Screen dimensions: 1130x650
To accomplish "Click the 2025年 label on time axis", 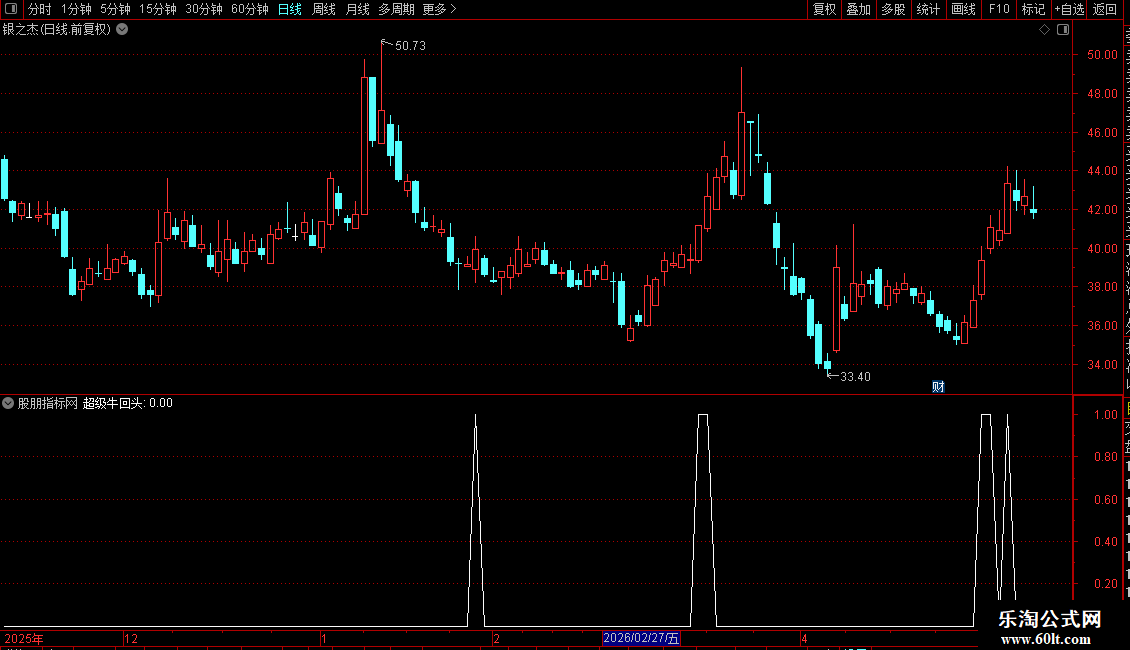I will point(24,638).
